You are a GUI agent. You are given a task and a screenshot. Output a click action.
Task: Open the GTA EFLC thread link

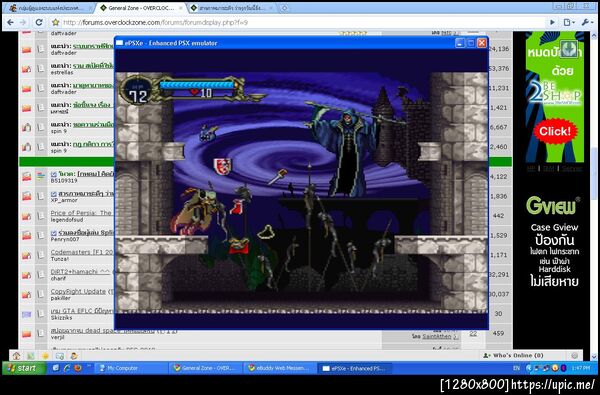82,311
